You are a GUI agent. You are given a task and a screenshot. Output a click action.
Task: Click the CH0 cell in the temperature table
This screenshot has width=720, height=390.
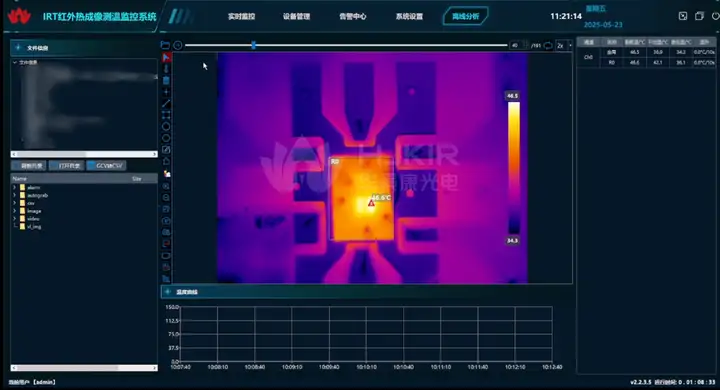pyautogui.click(x=588, y=57)
